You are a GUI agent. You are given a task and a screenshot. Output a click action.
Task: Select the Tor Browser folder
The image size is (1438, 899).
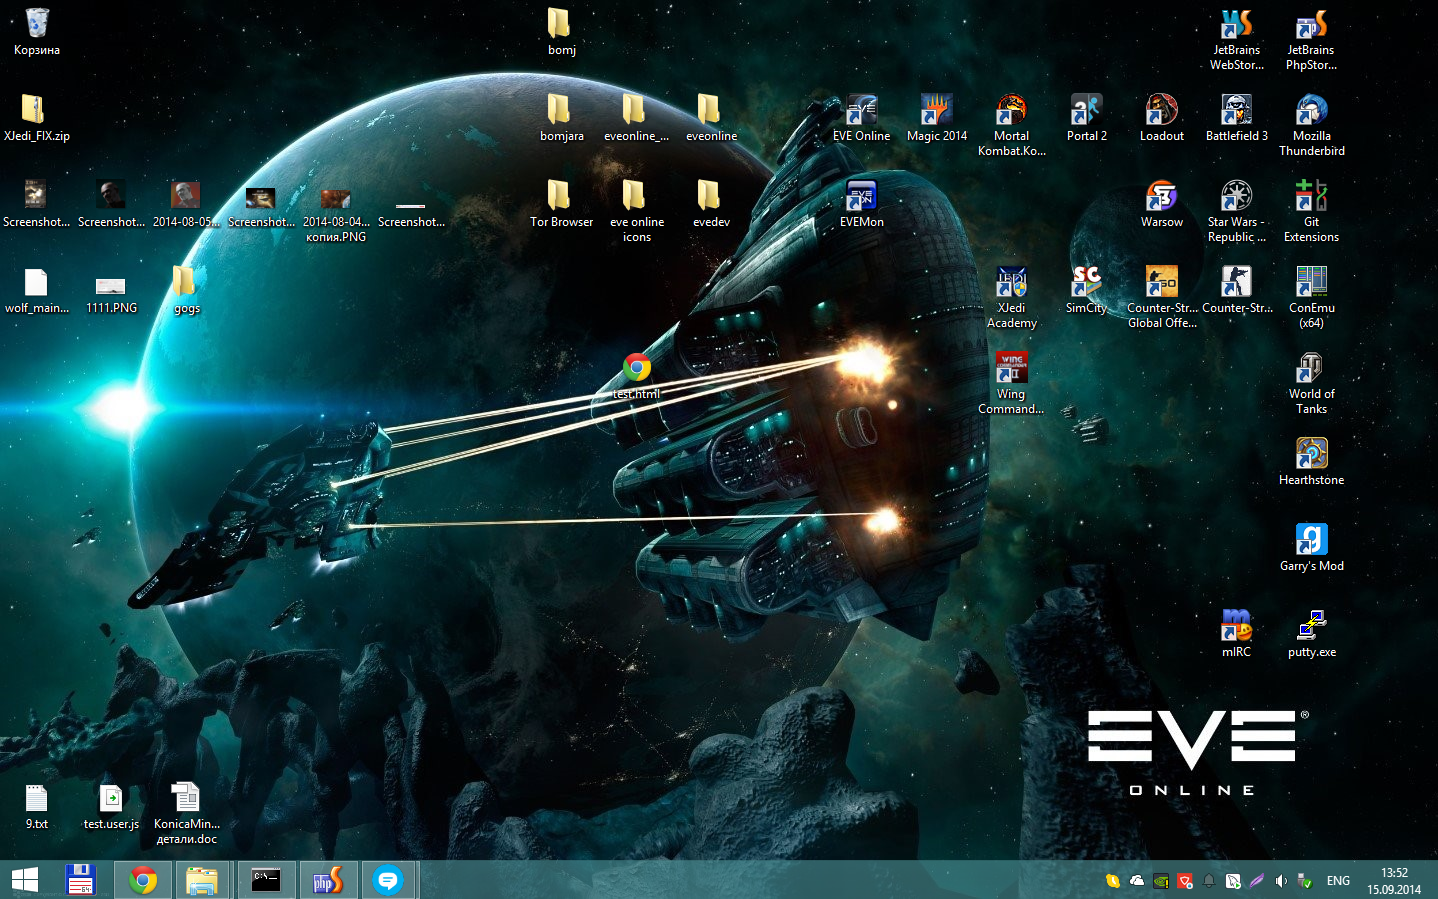click(561, 204)
